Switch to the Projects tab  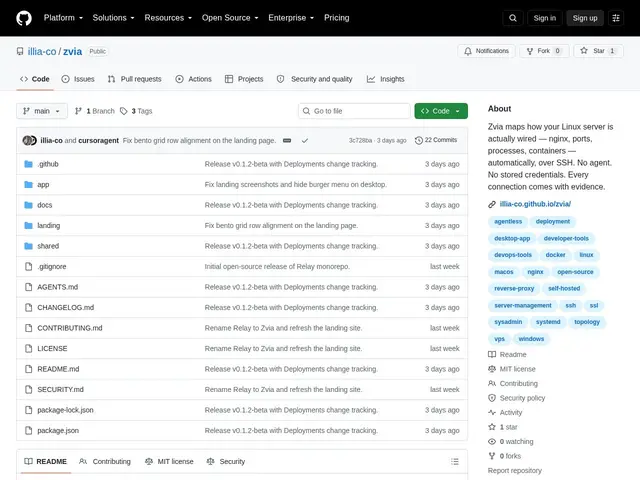pyautogui.click(x=244, y=79)
